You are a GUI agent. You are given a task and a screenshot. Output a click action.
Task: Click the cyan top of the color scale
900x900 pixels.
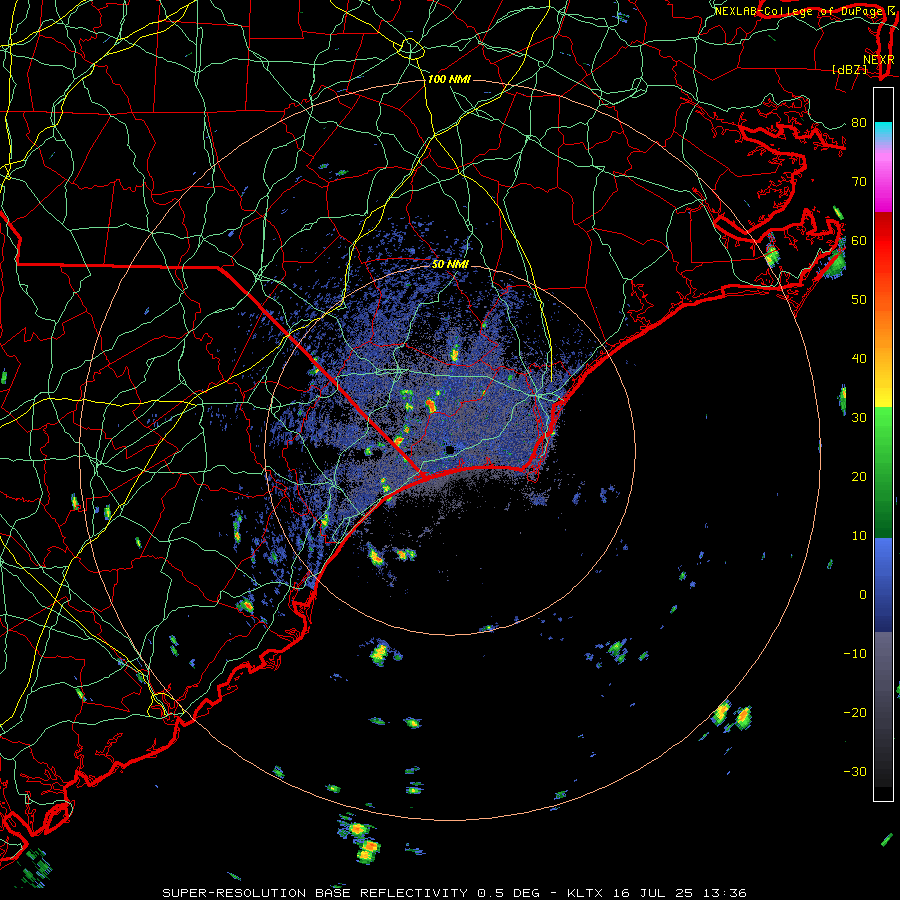coord(883,129)
